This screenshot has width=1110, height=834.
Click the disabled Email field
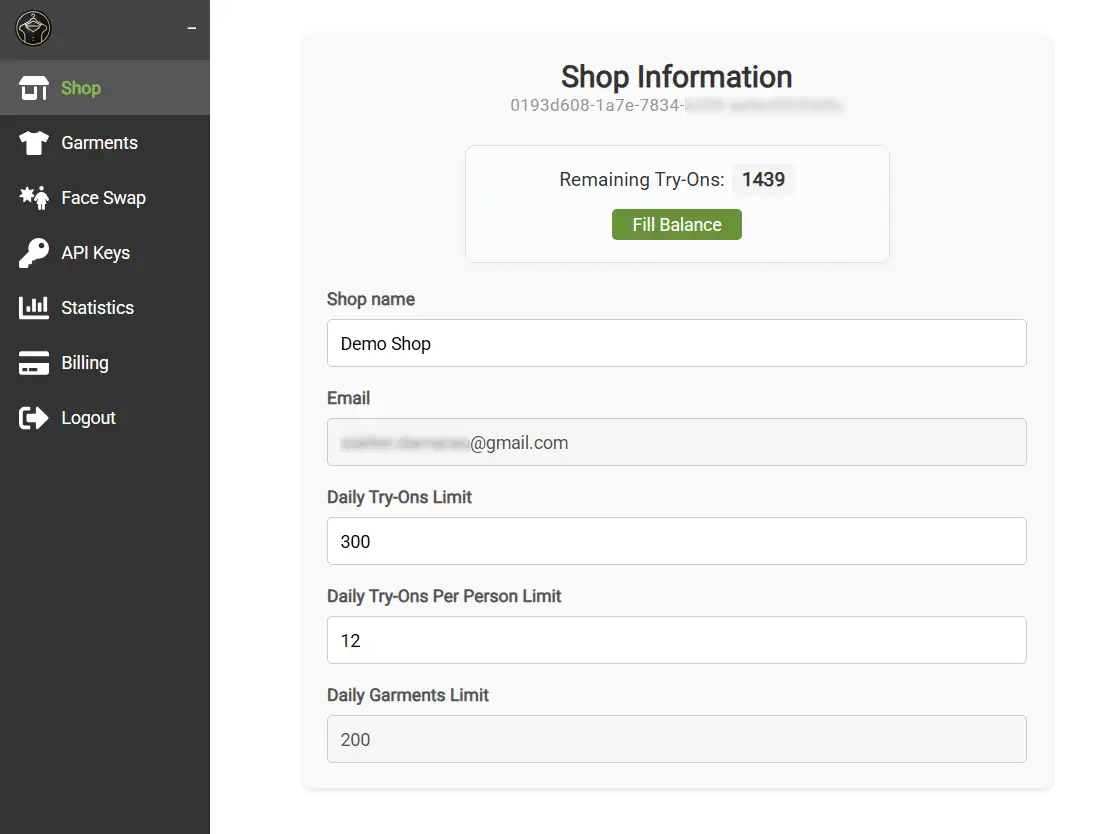676,442
